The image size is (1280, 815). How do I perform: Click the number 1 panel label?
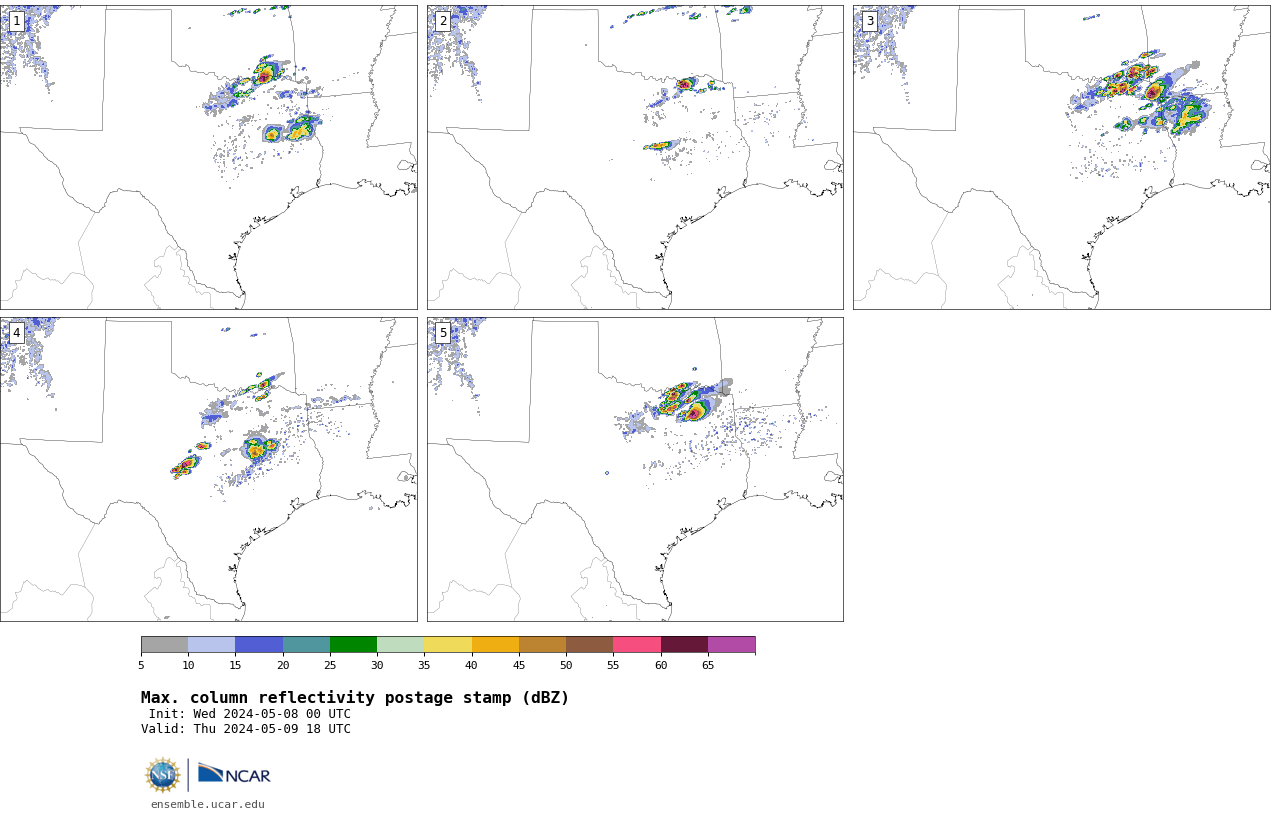[16, 21]
